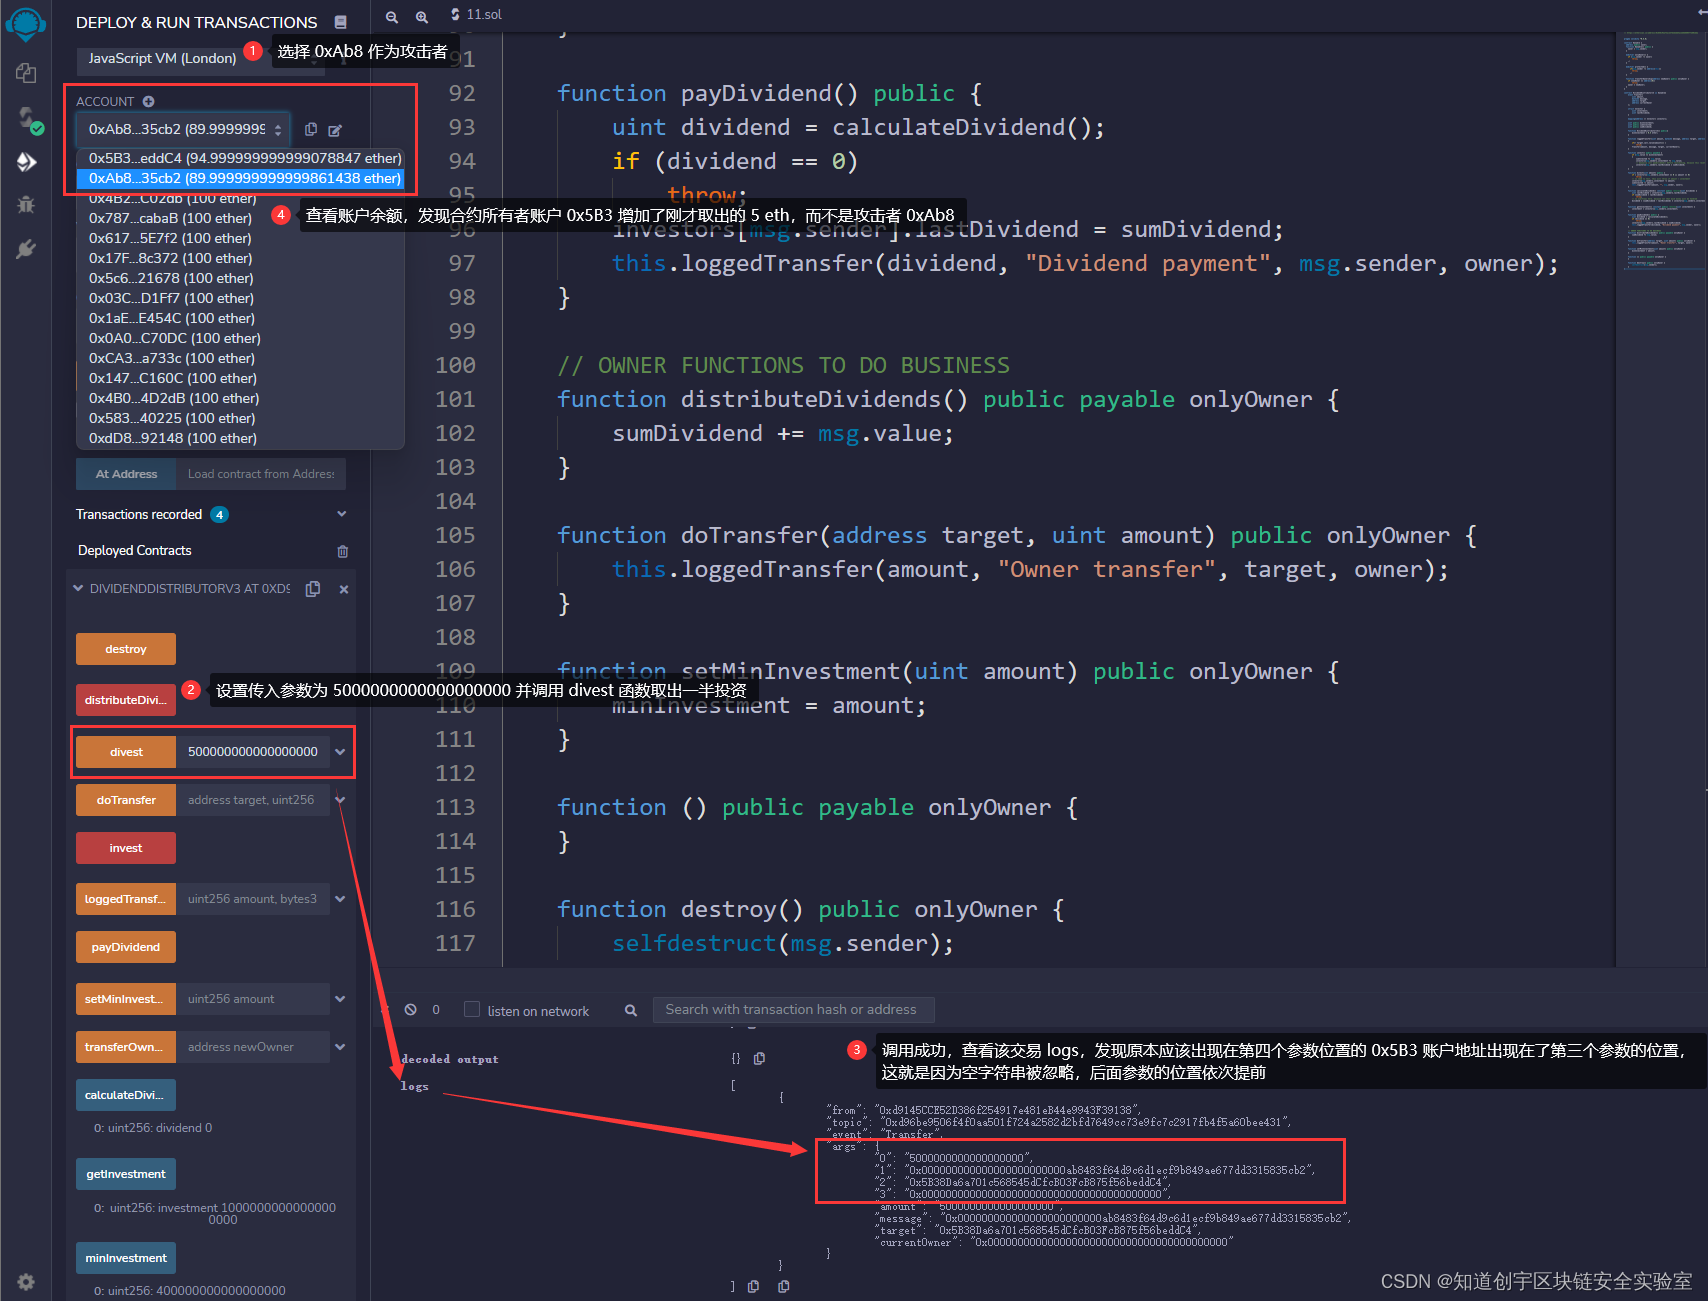The image size is (1708, 1301).
Task: Expand the setMinInvestment function parameters
Action: (340, 999)
